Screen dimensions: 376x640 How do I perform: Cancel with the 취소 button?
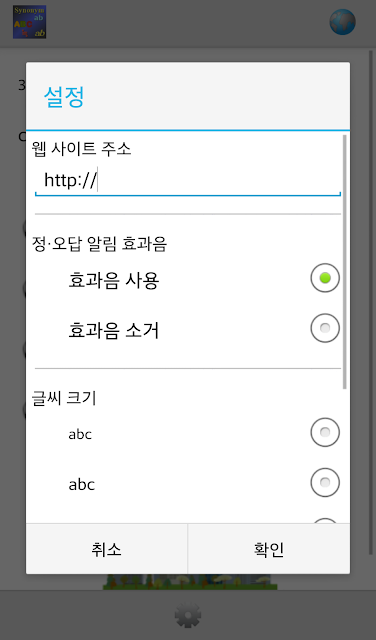(x=107, y=549)
